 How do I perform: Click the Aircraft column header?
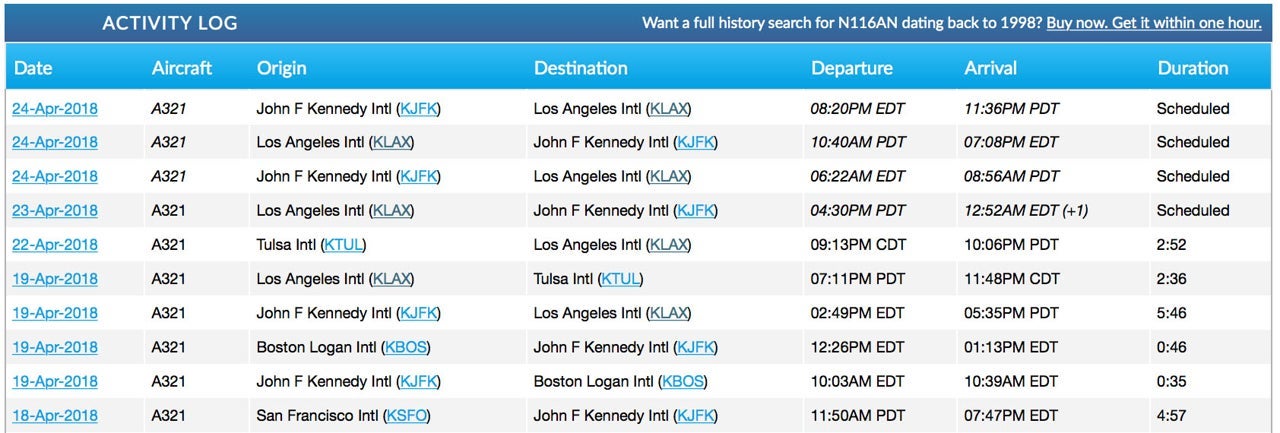(x=182, y=68)
